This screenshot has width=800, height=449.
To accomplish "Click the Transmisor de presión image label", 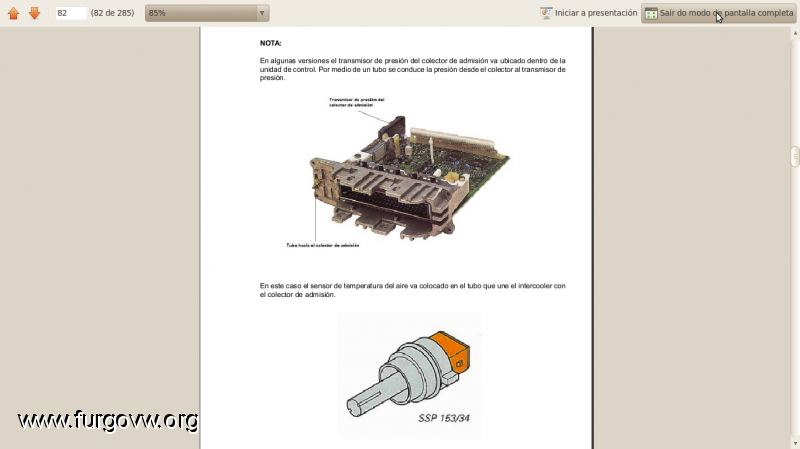I will click(357, 102).
